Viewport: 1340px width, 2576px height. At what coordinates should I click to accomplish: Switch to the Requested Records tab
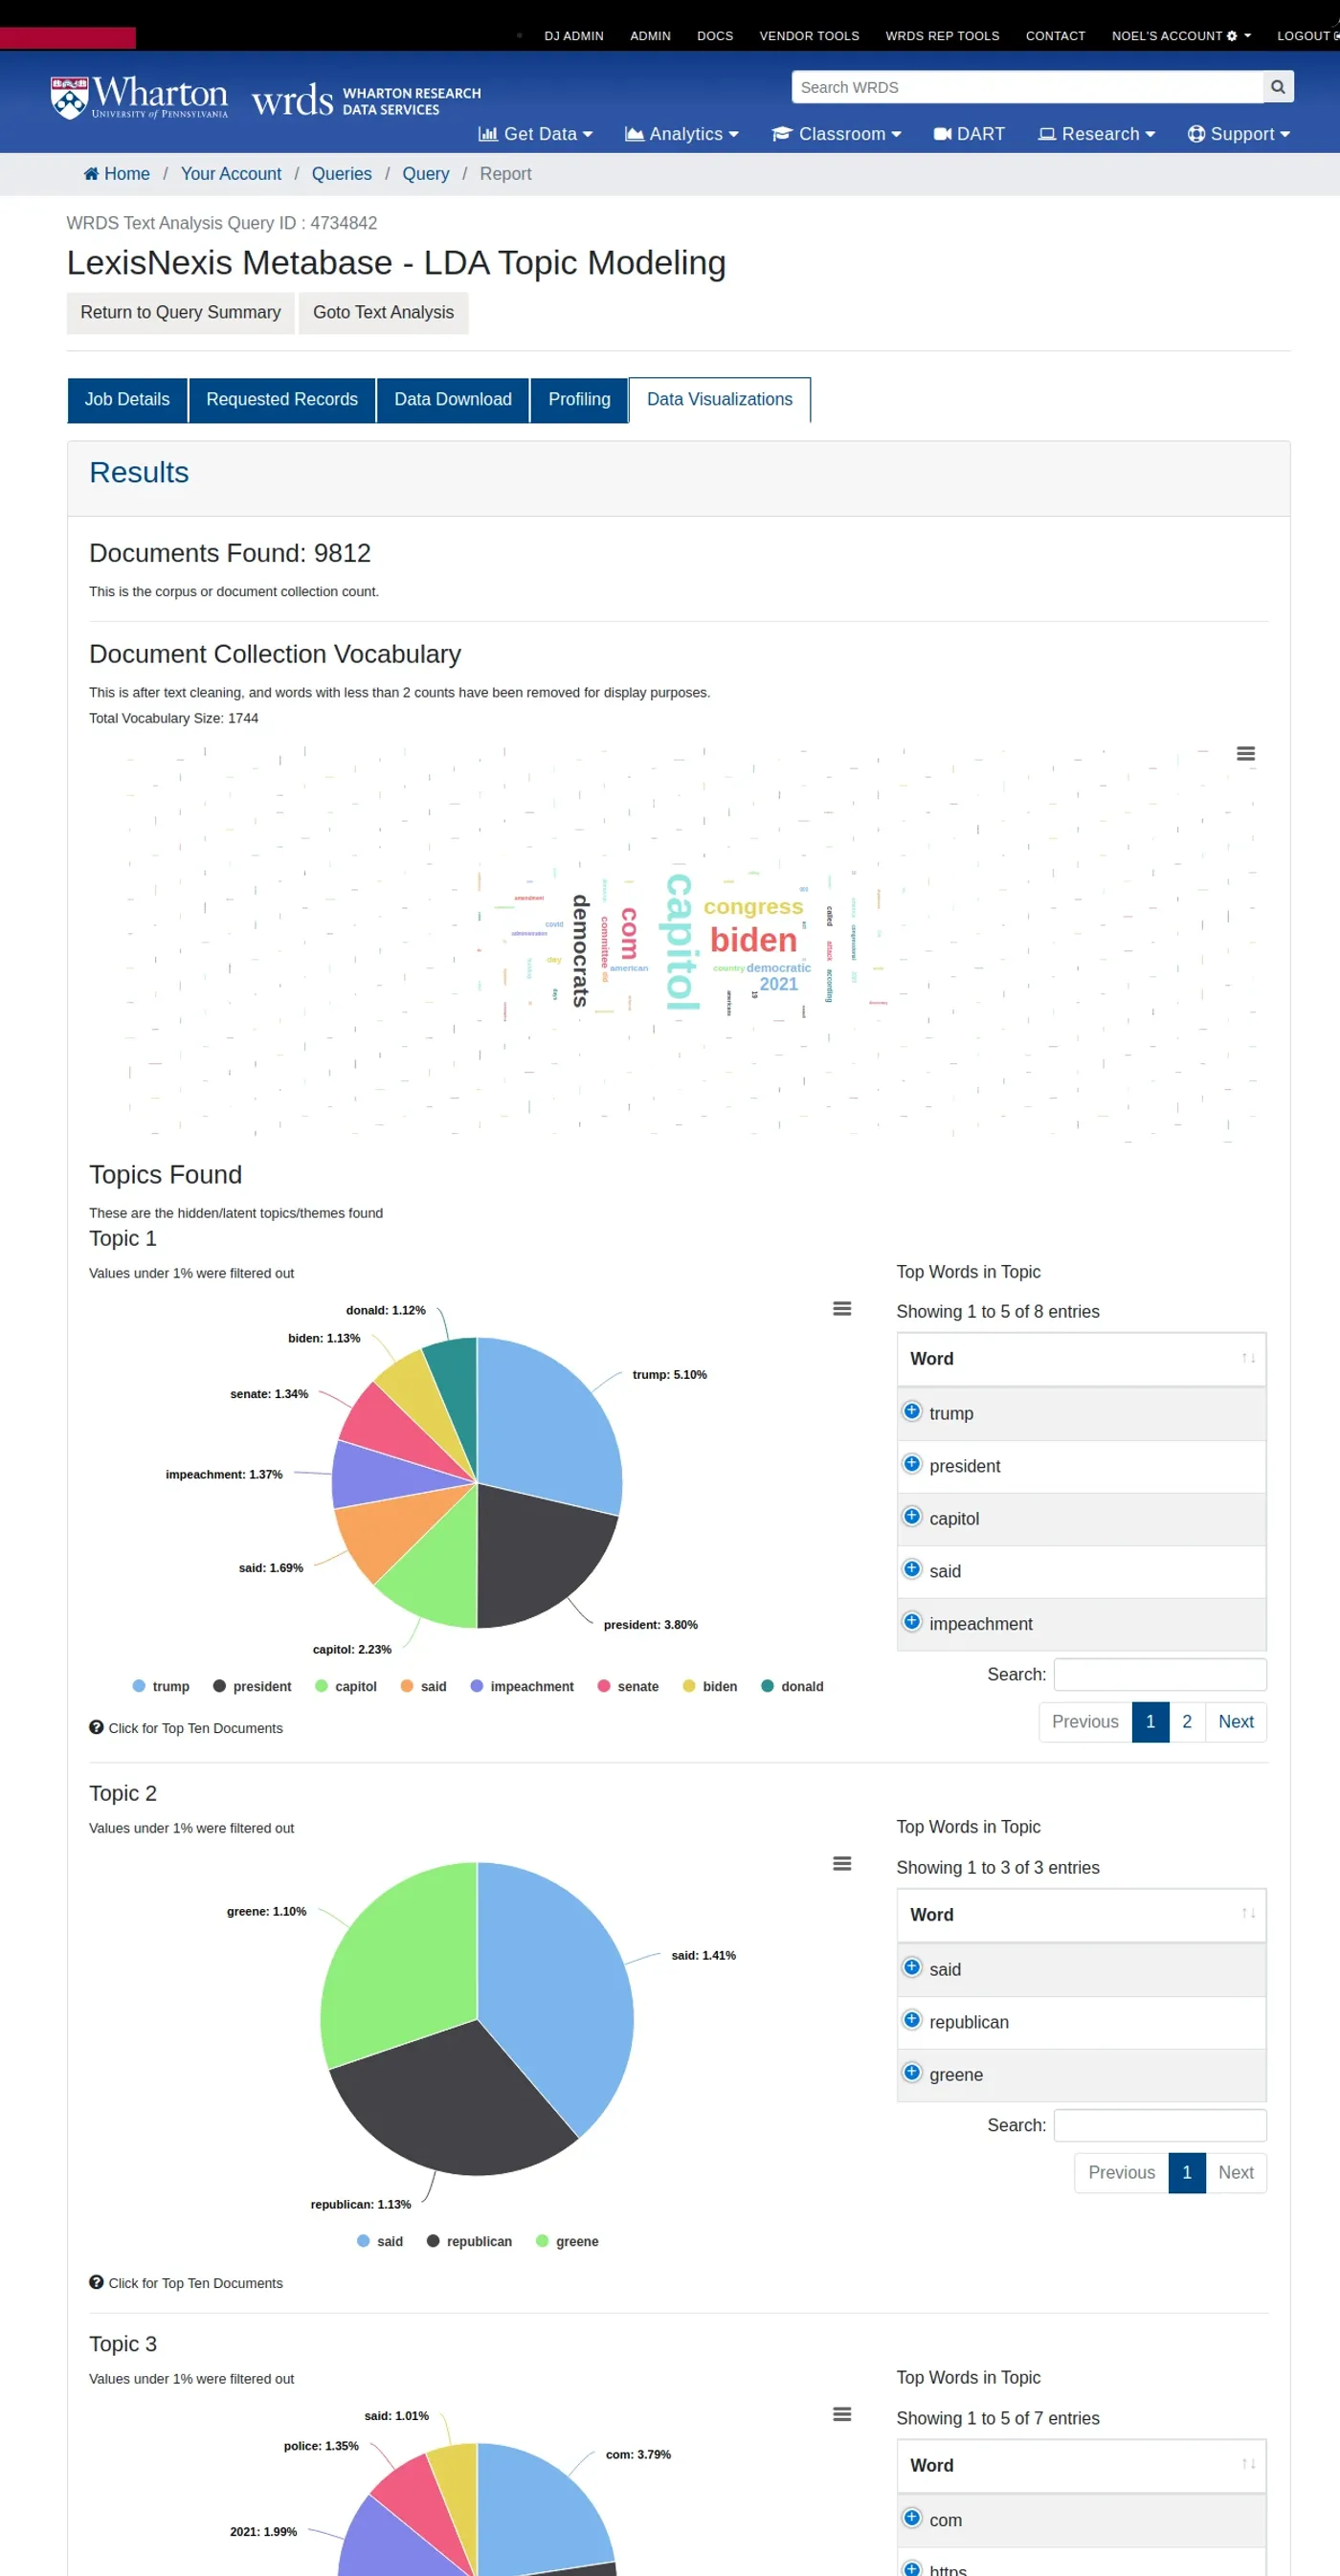pos(282,399)
